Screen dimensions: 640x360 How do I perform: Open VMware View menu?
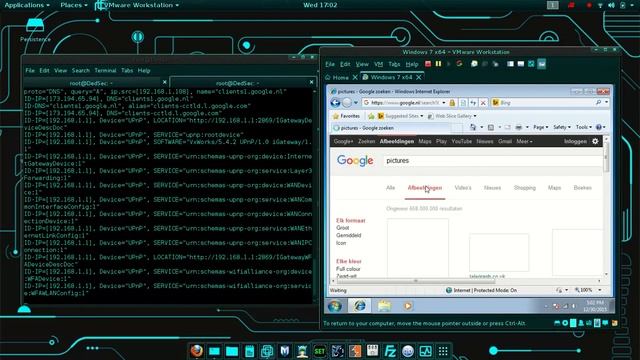click(362, 64)
